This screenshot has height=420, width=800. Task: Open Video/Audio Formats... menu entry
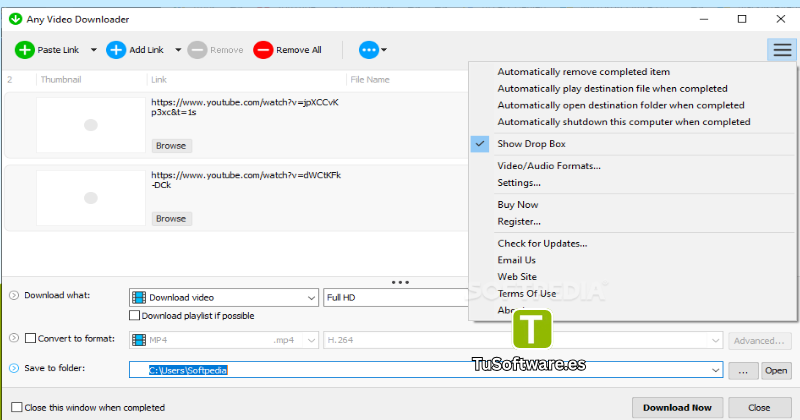(549, 166)
